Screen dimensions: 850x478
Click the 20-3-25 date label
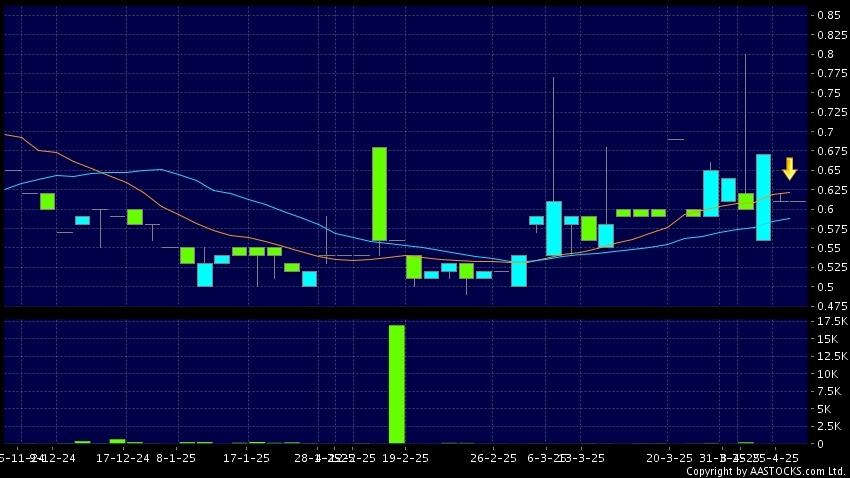tap(669, 458)
